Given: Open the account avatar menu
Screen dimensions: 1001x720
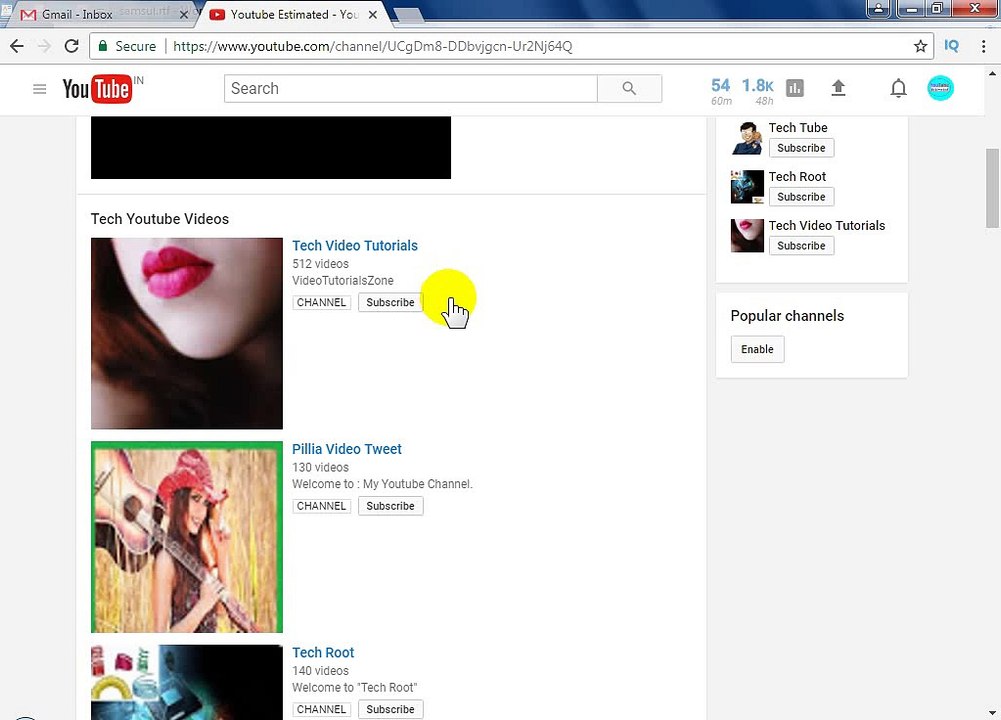Looking at the screenshot, I should (x=940, y=88).
